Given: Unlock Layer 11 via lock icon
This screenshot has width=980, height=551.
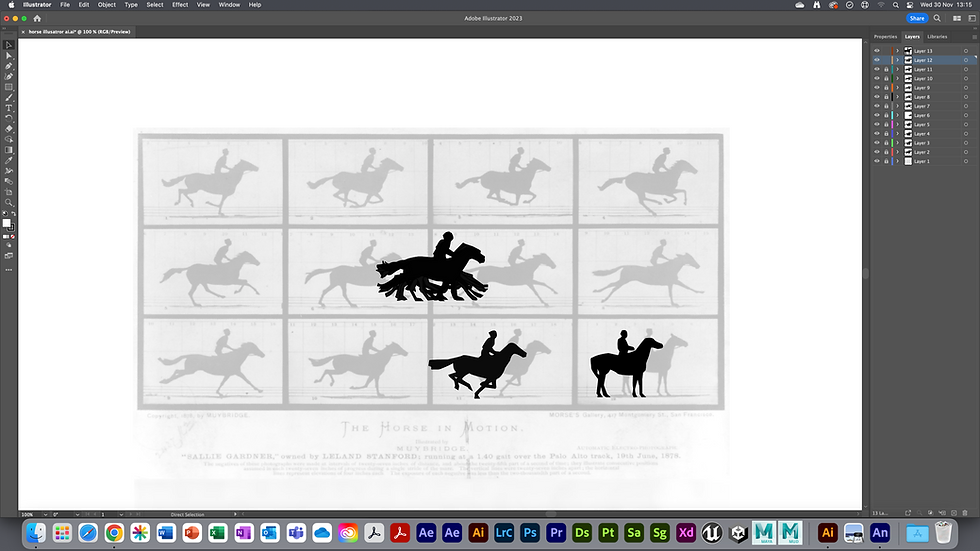Looking at the screenshot, I should [x=886, y=69].
